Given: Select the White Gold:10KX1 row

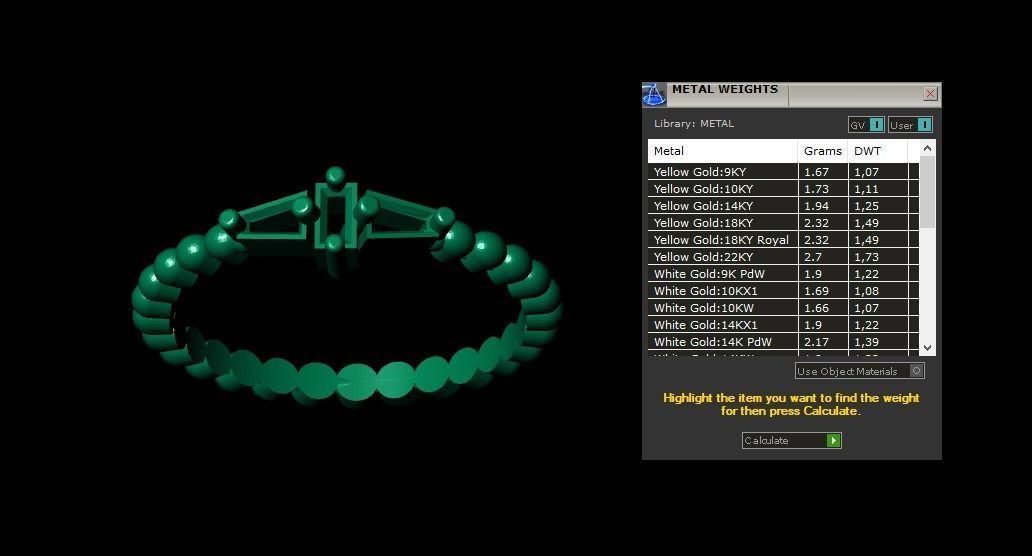Looking at the screenshot, I should coord(783,291).
